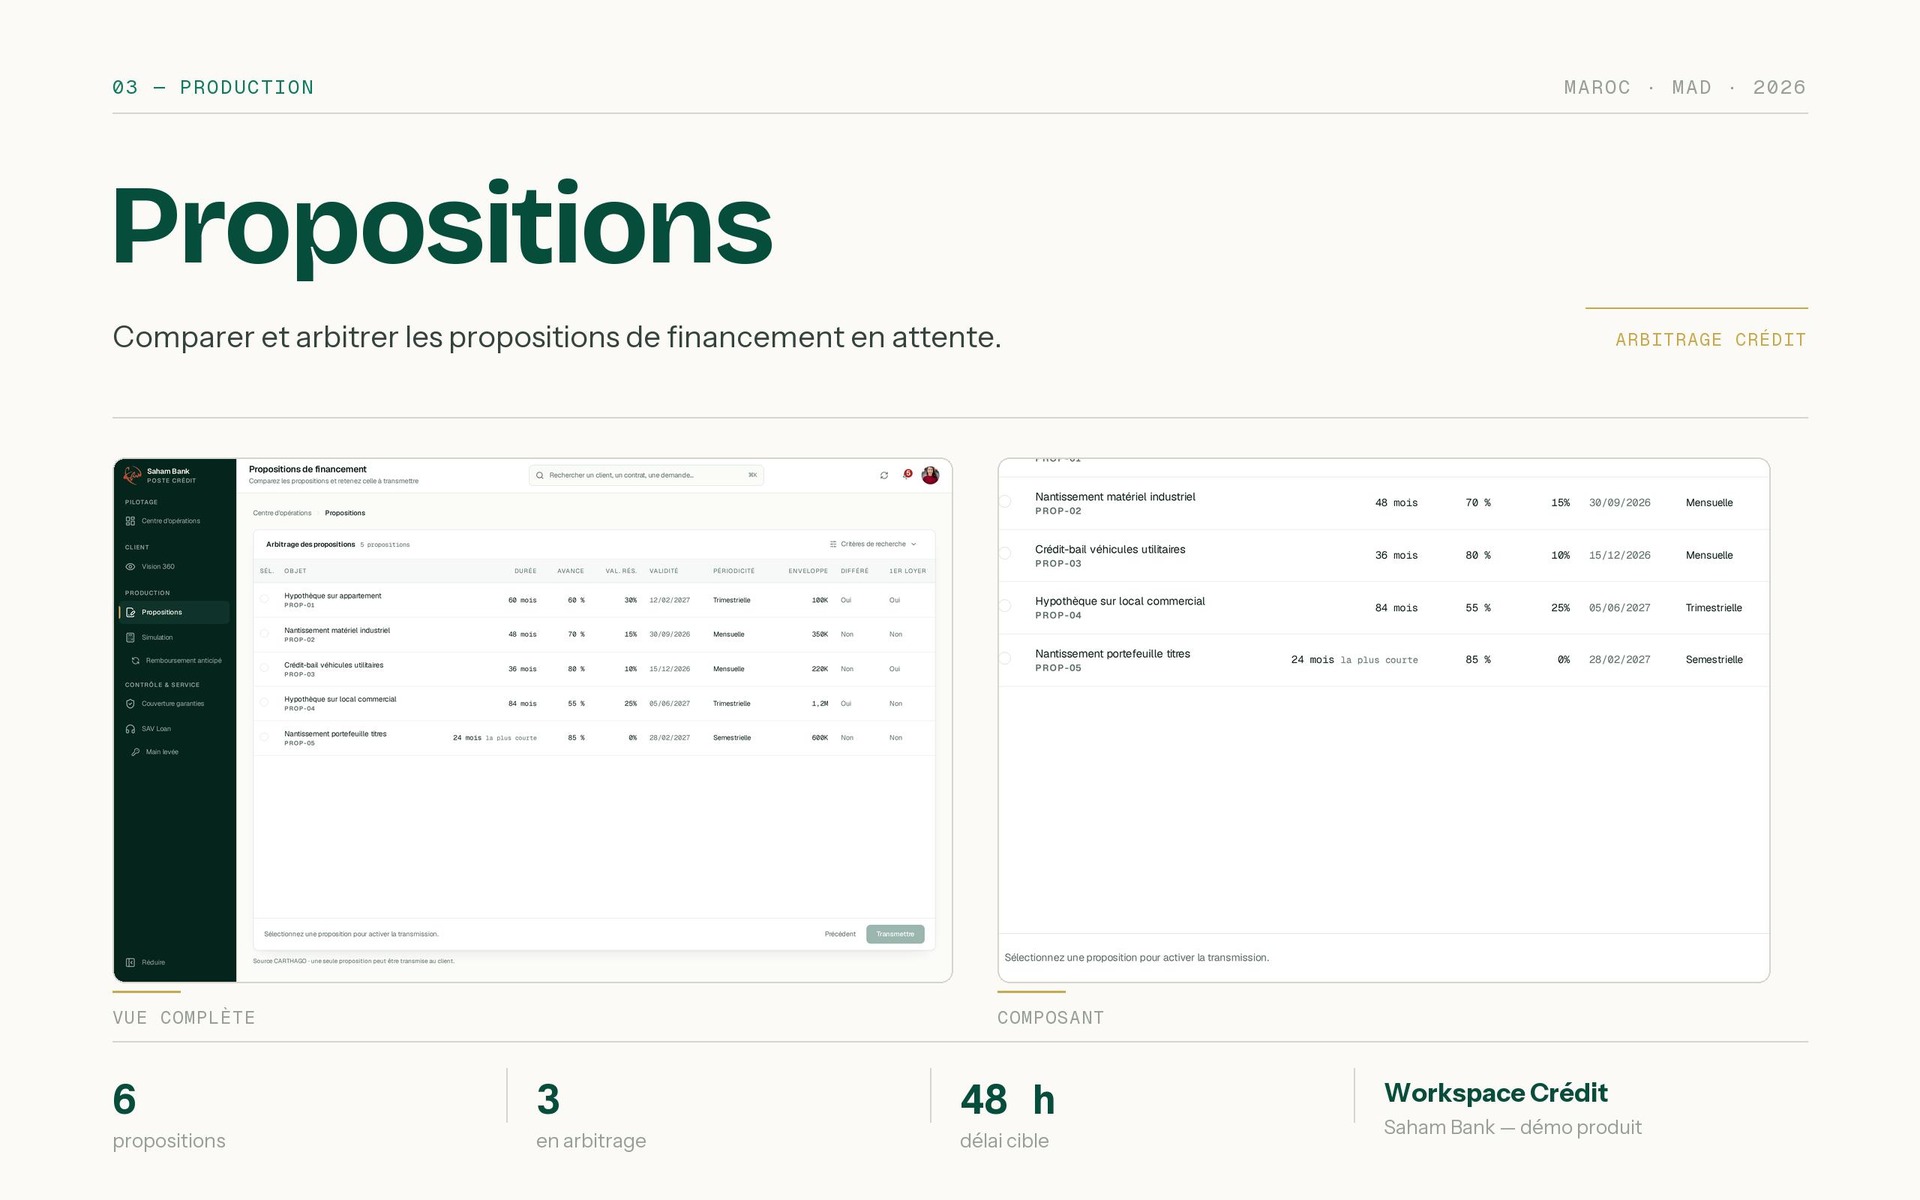Click Nantissement matériel industriel in the Composant panel
The image size is (1920, 1200).
(1115, 497)
